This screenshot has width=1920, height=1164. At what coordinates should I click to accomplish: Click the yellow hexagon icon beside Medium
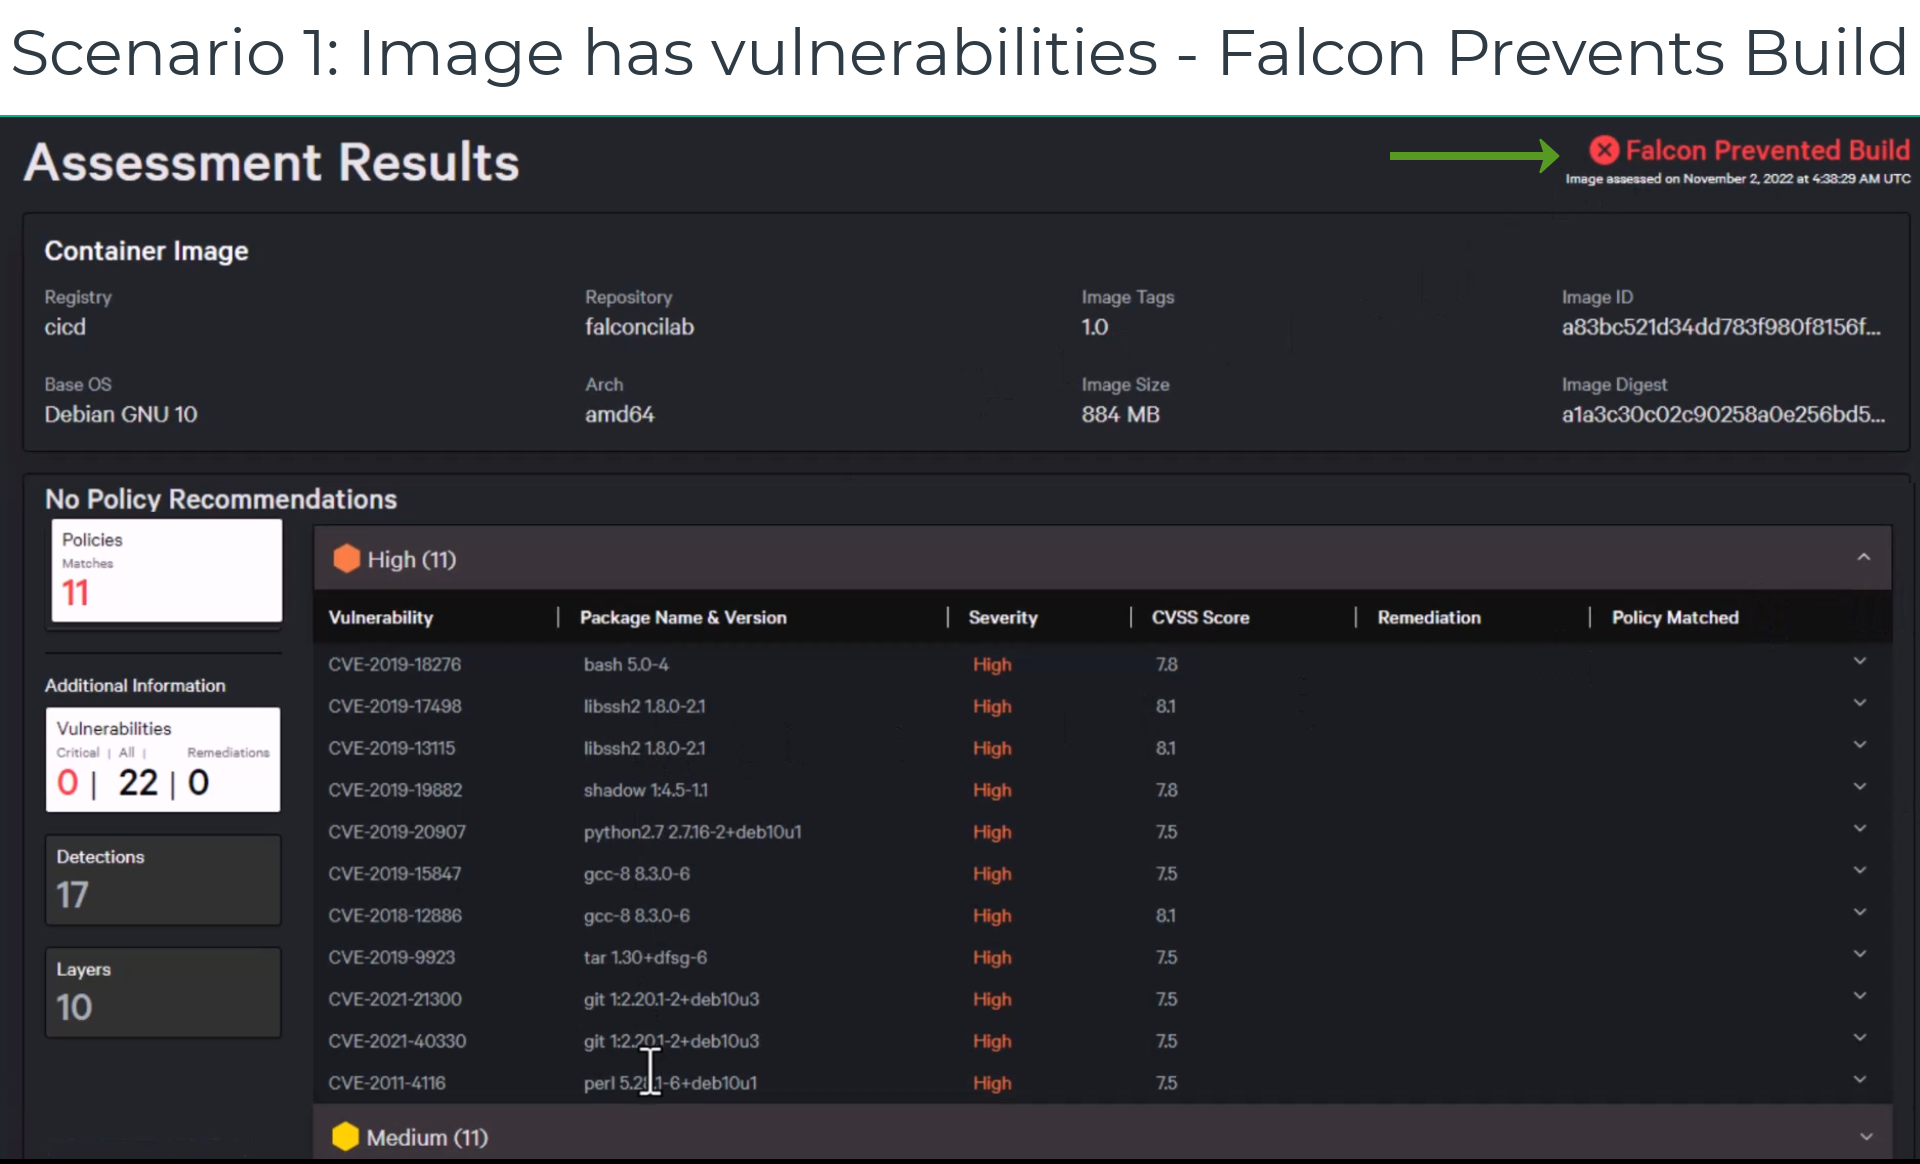[346, 1136]
